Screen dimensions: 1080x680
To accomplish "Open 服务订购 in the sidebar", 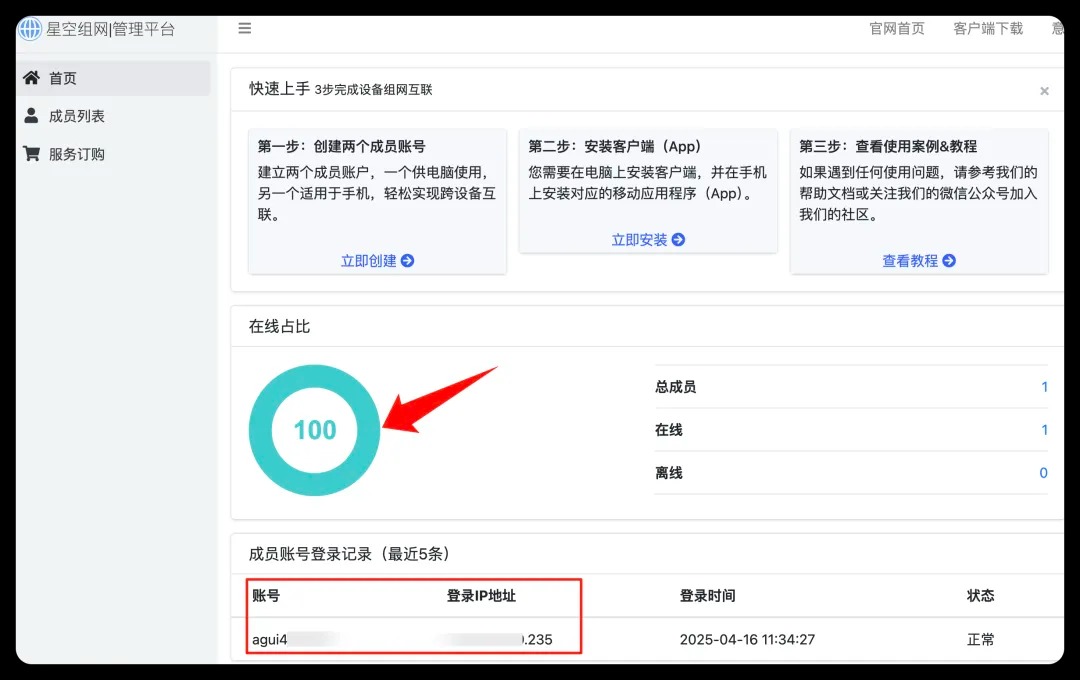I will [77, 154].
